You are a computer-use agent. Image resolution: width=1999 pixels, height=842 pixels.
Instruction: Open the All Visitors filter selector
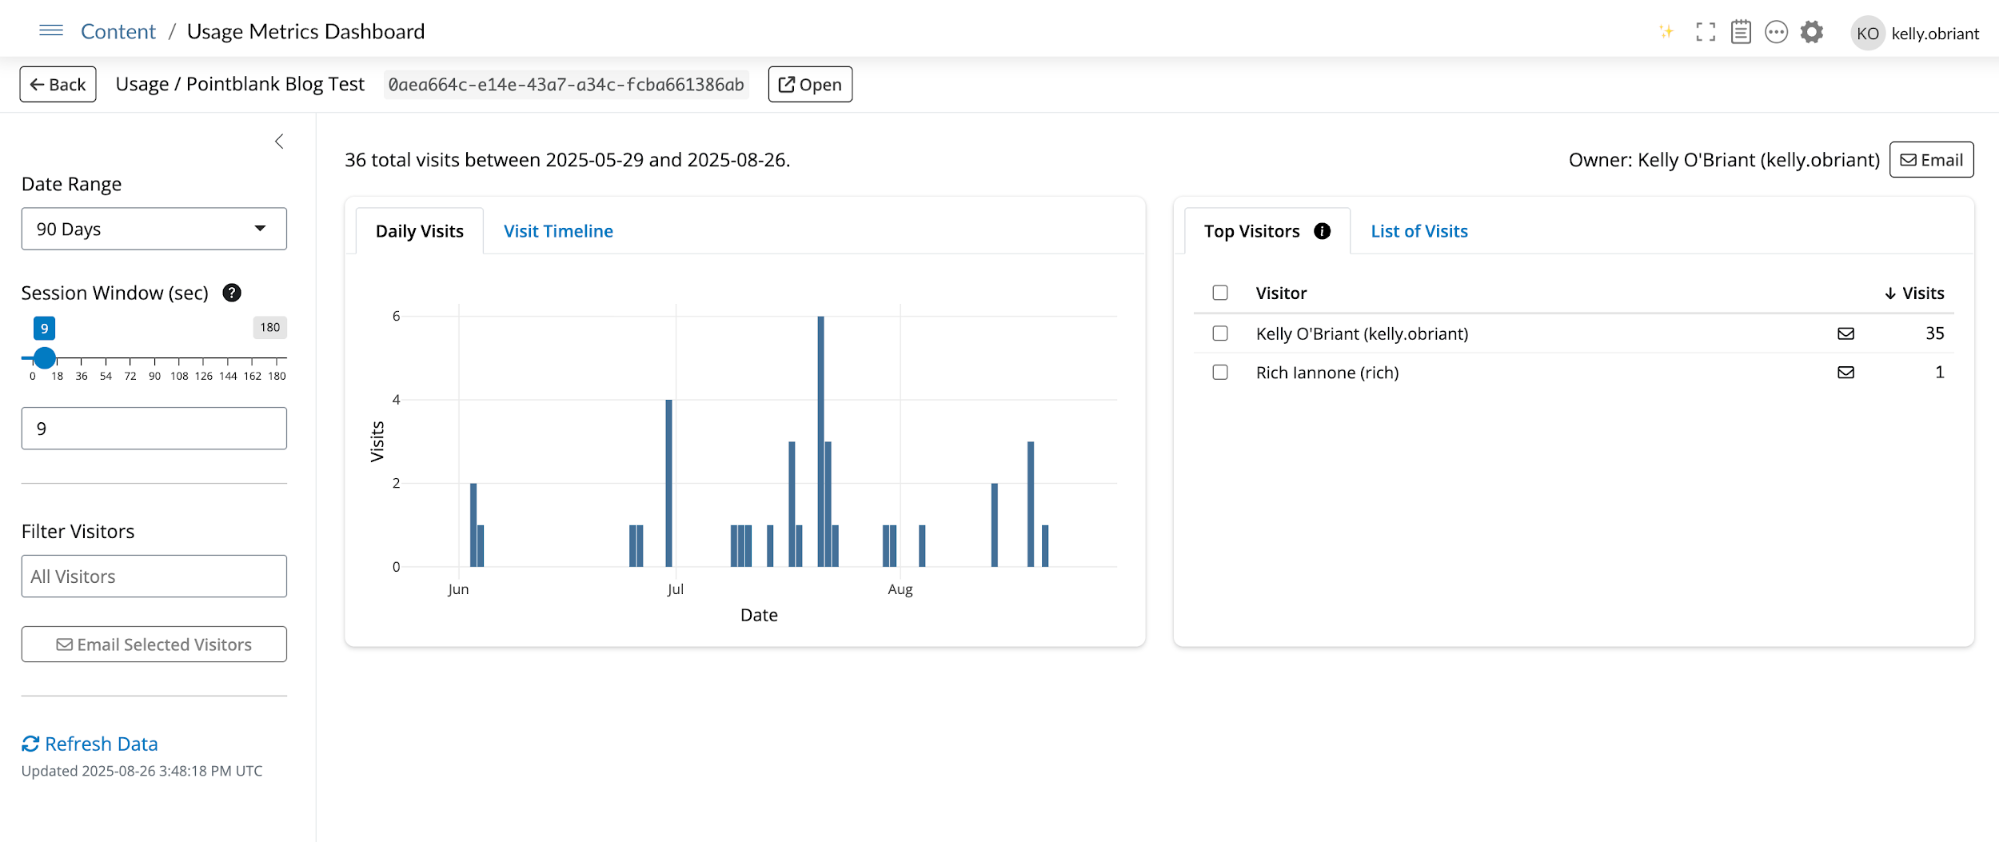(154, 576)
